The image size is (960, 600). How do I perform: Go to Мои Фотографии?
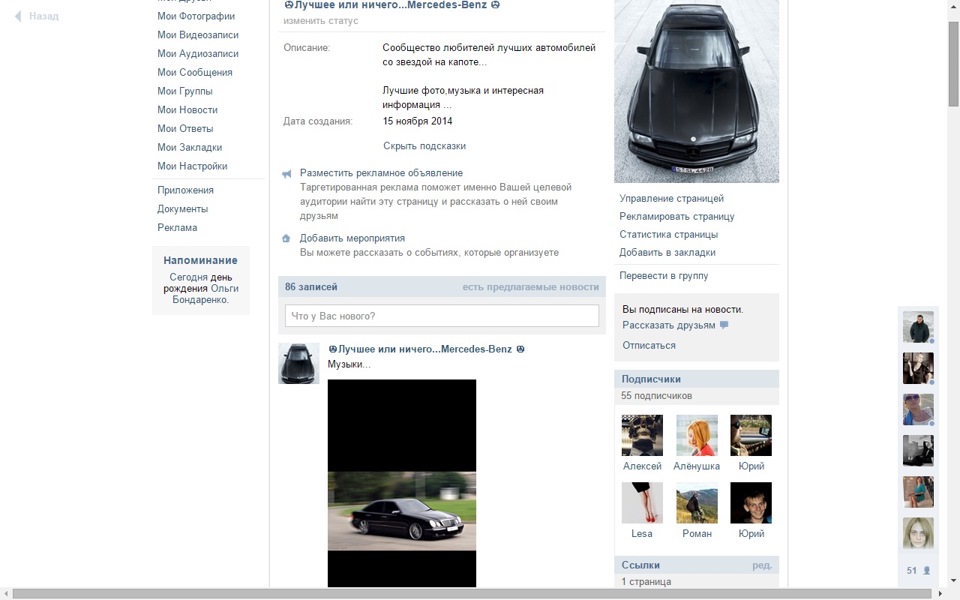pos(196,17)
